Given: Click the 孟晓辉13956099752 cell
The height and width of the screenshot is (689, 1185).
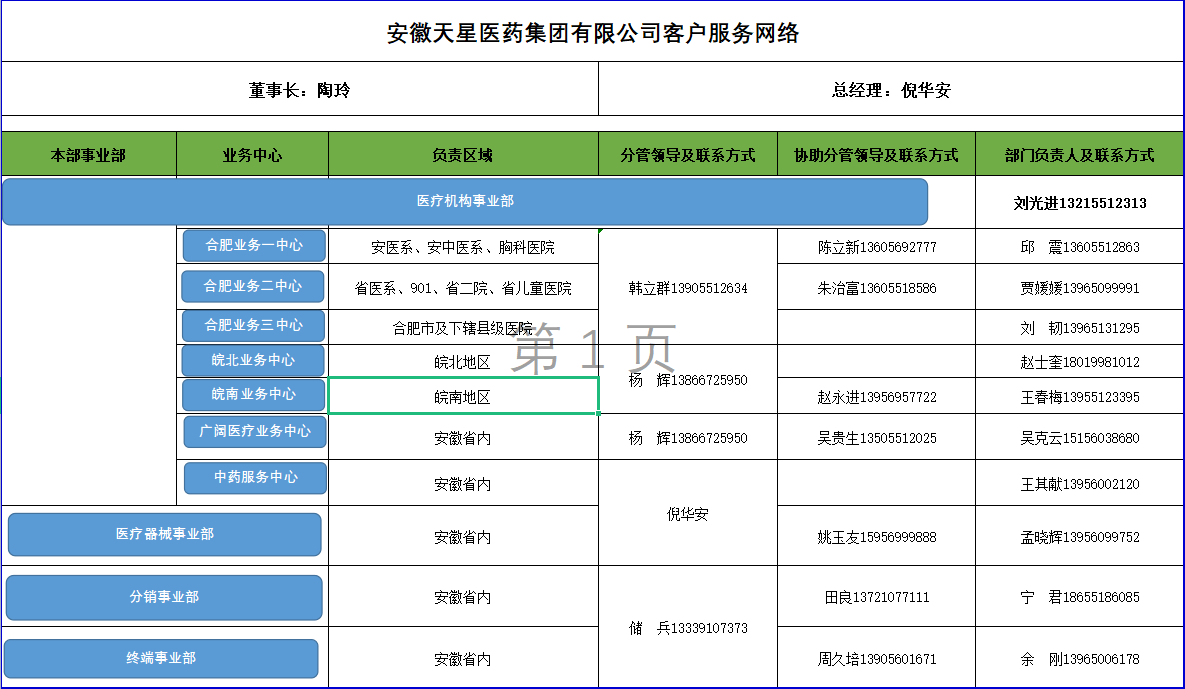Looking at the screenshot, I should click(1079, 536).
